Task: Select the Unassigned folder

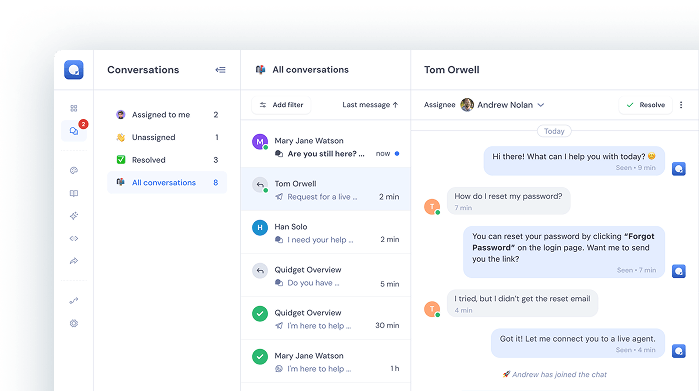Action: 167,137
